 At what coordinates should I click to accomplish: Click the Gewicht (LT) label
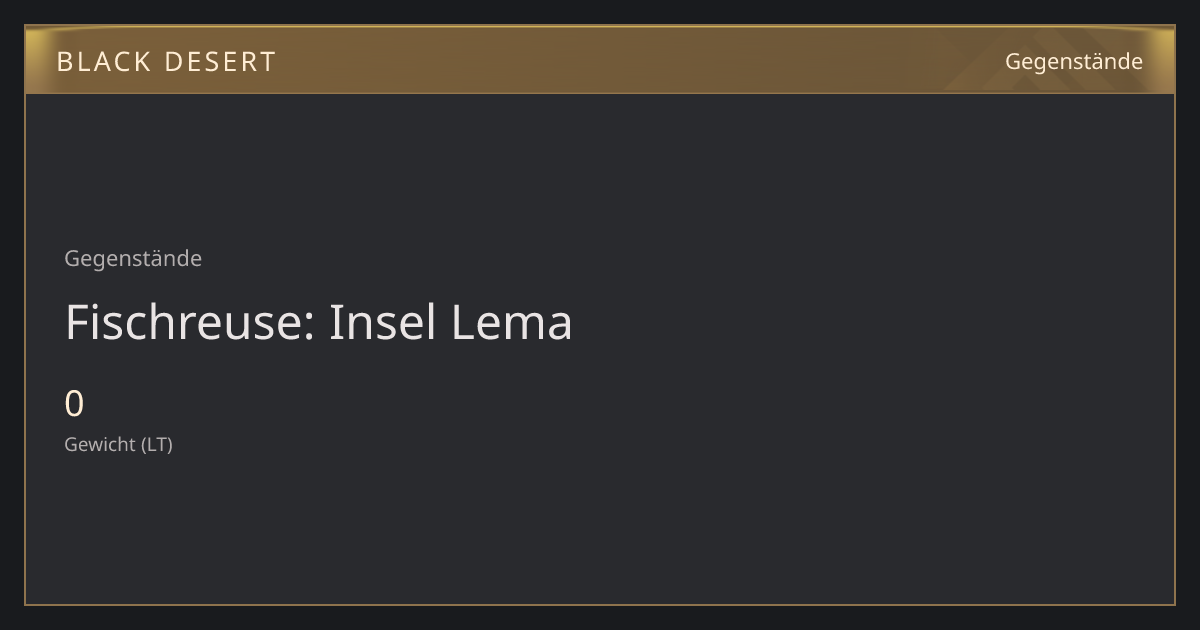118,444
